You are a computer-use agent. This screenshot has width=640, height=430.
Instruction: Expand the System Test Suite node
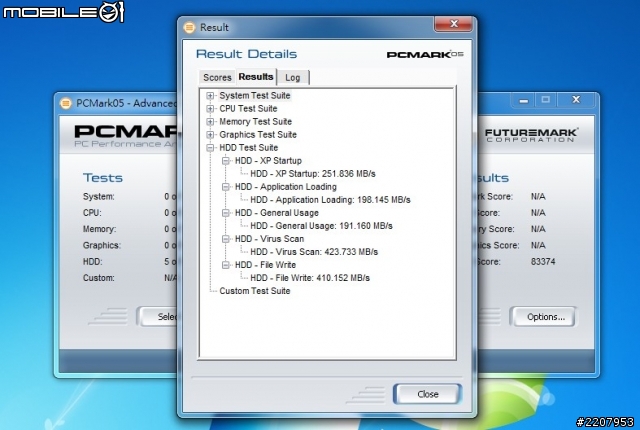[210, 96]
